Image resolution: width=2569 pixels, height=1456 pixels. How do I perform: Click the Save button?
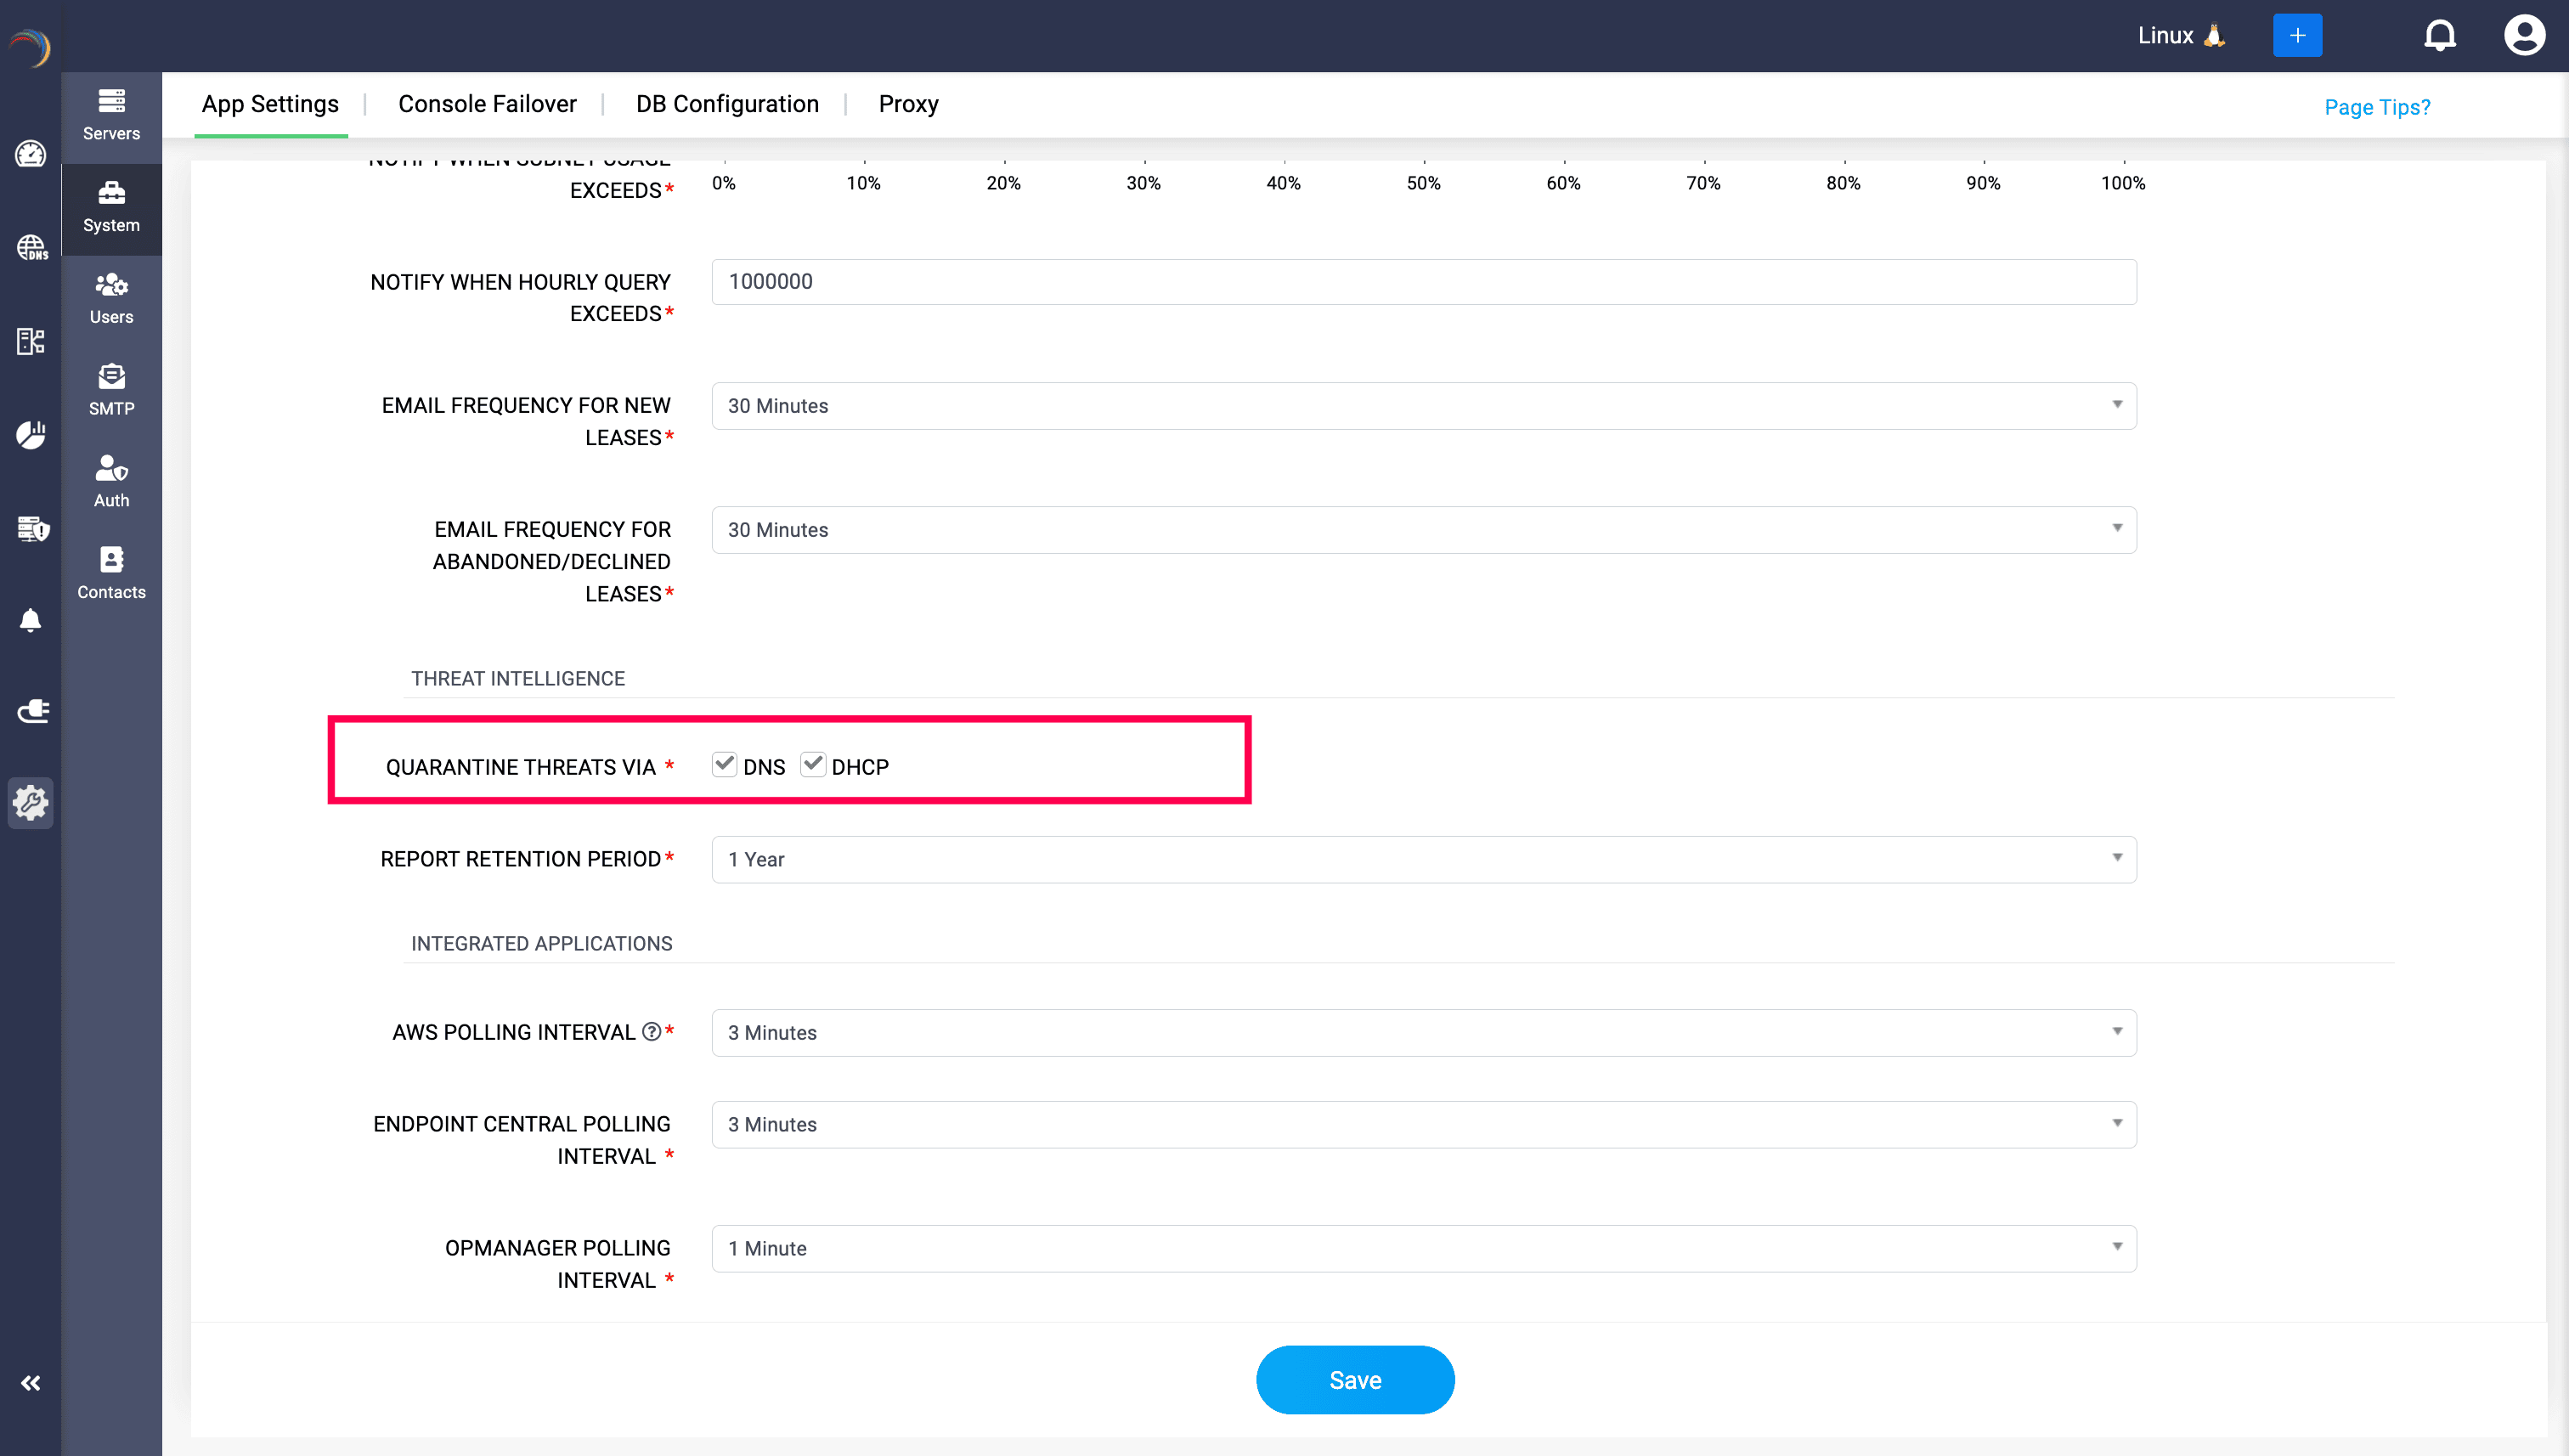(x=1355, y=1379)
